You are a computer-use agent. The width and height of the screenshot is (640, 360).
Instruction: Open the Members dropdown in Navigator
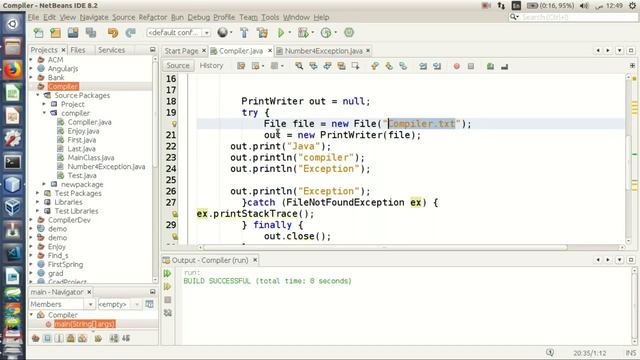(x=62, y=304)
